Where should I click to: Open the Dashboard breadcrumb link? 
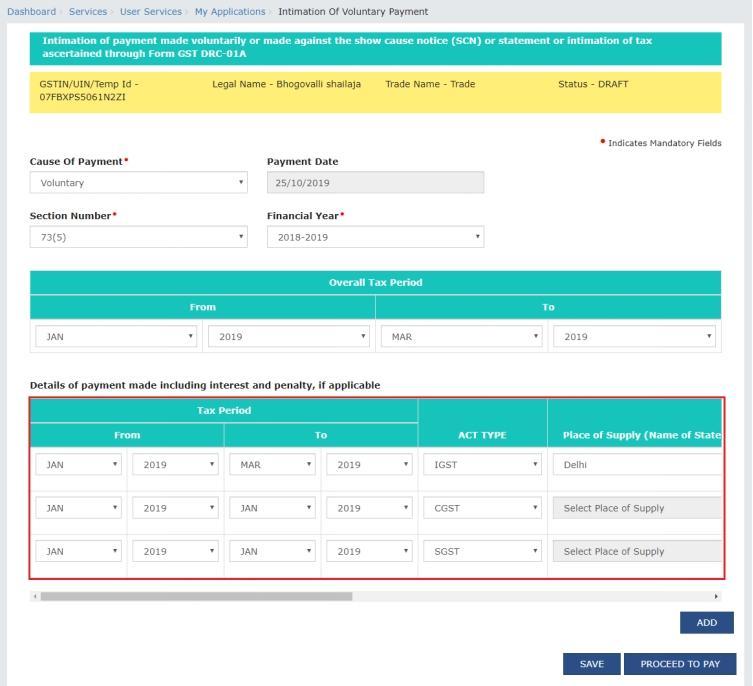[31, 12]
